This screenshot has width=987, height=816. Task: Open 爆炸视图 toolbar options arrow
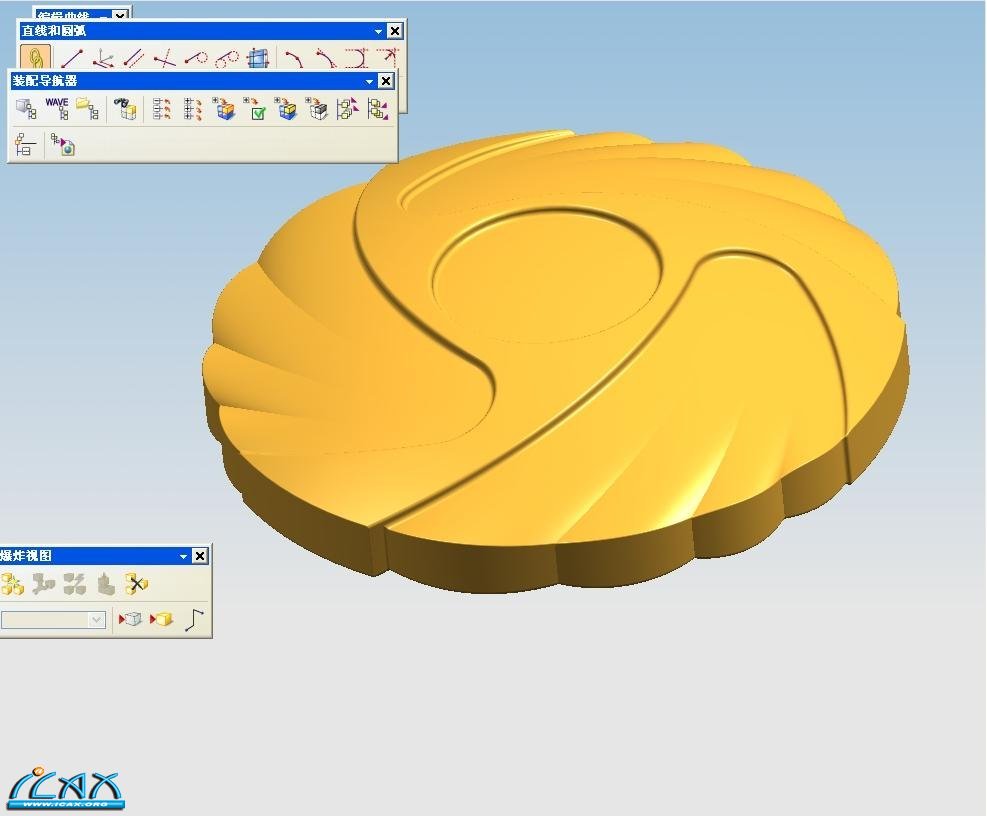tap(183, 556)
